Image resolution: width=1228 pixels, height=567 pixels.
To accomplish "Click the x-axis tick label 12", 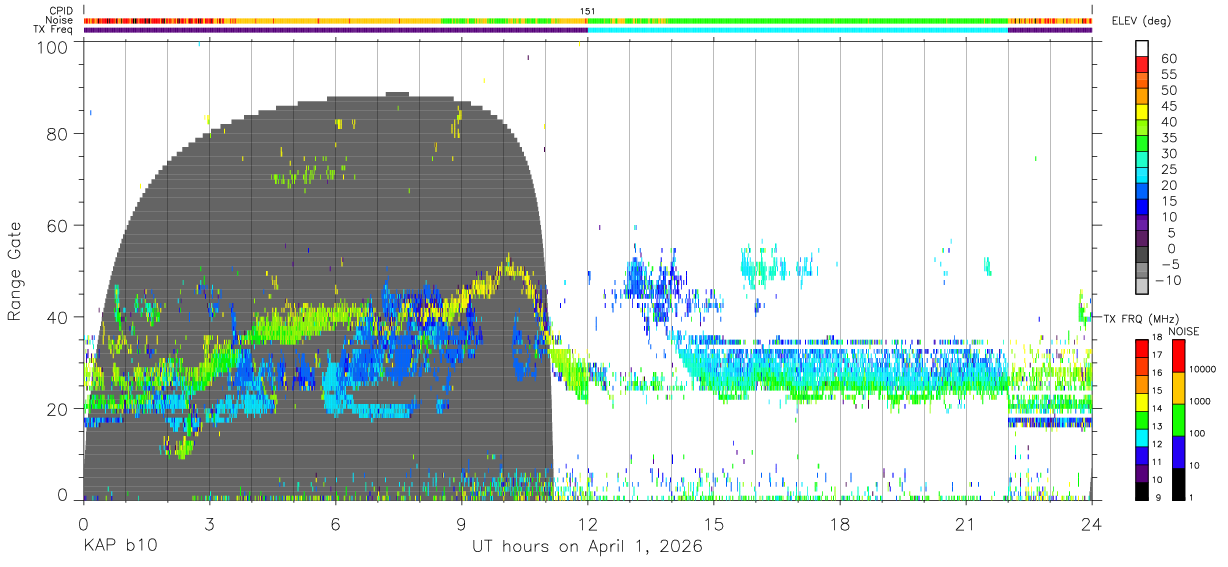I will 588,524.
